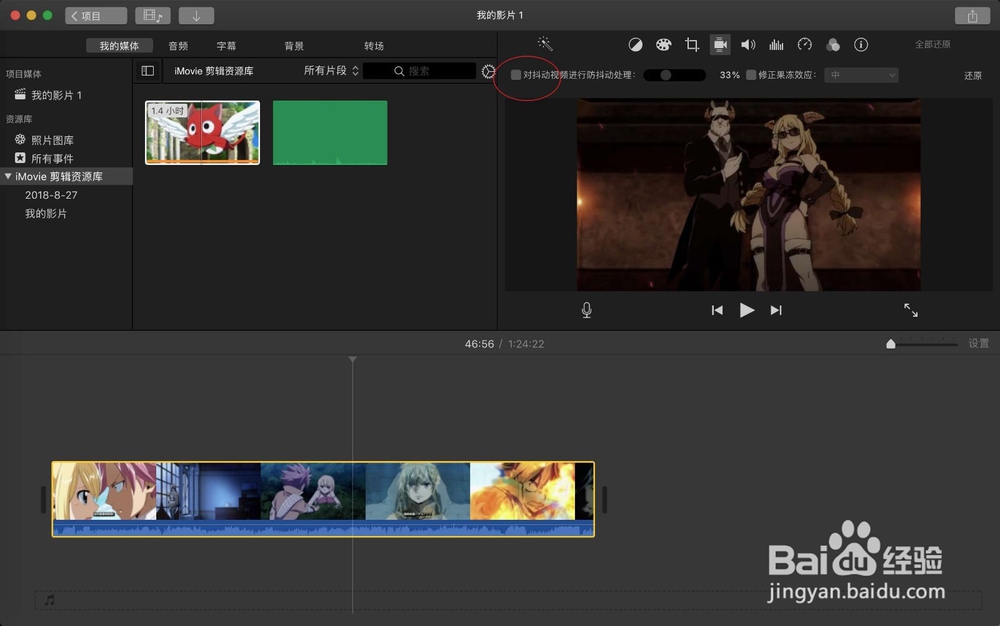Screen dimensions: 1000x626
Task: Switch to the 我的媒体 tab
Action: (119, 46)
